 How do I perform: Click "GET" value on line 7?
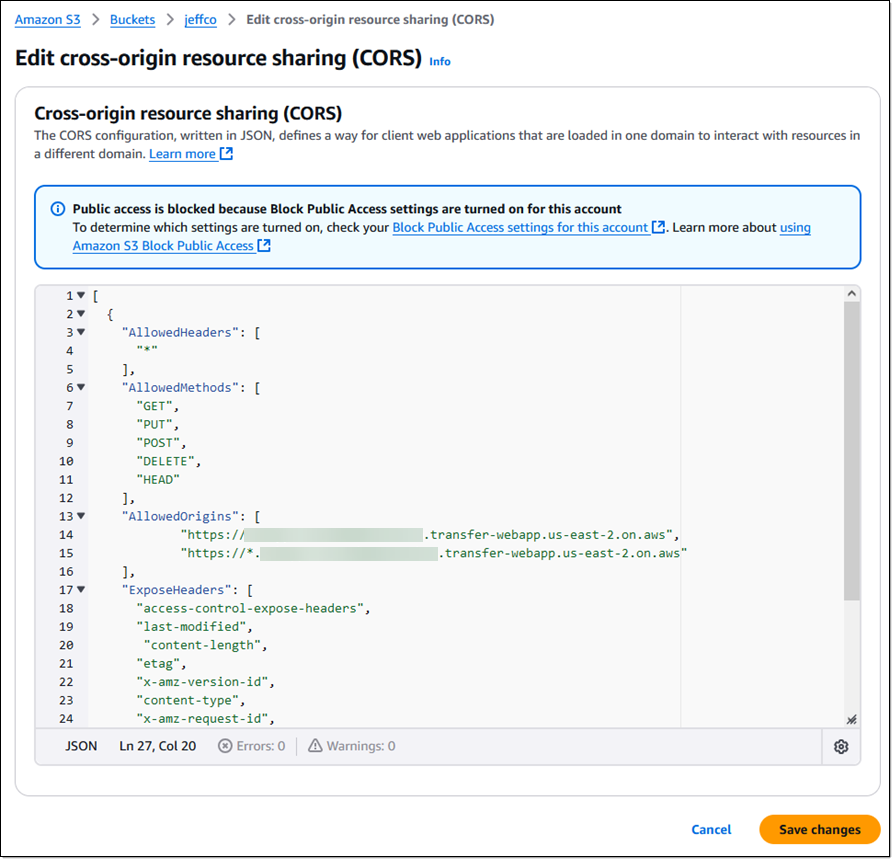155,406
